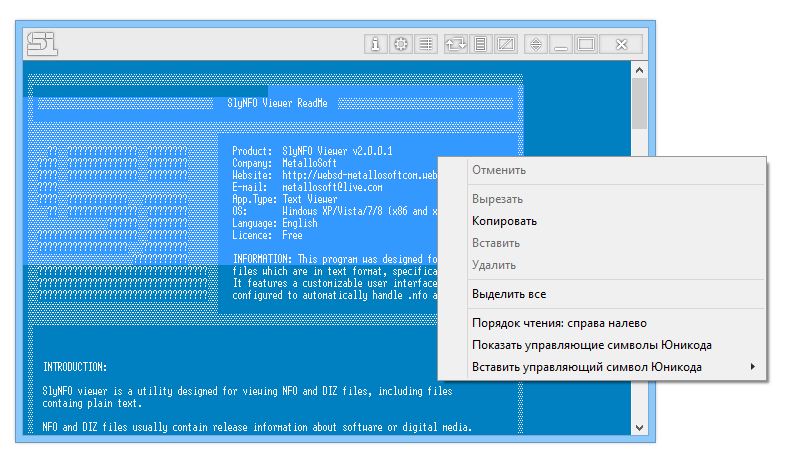Click the cycle arrows toolbar icon
Viewport: 790px width, 471px height.
tap(455, 44)
